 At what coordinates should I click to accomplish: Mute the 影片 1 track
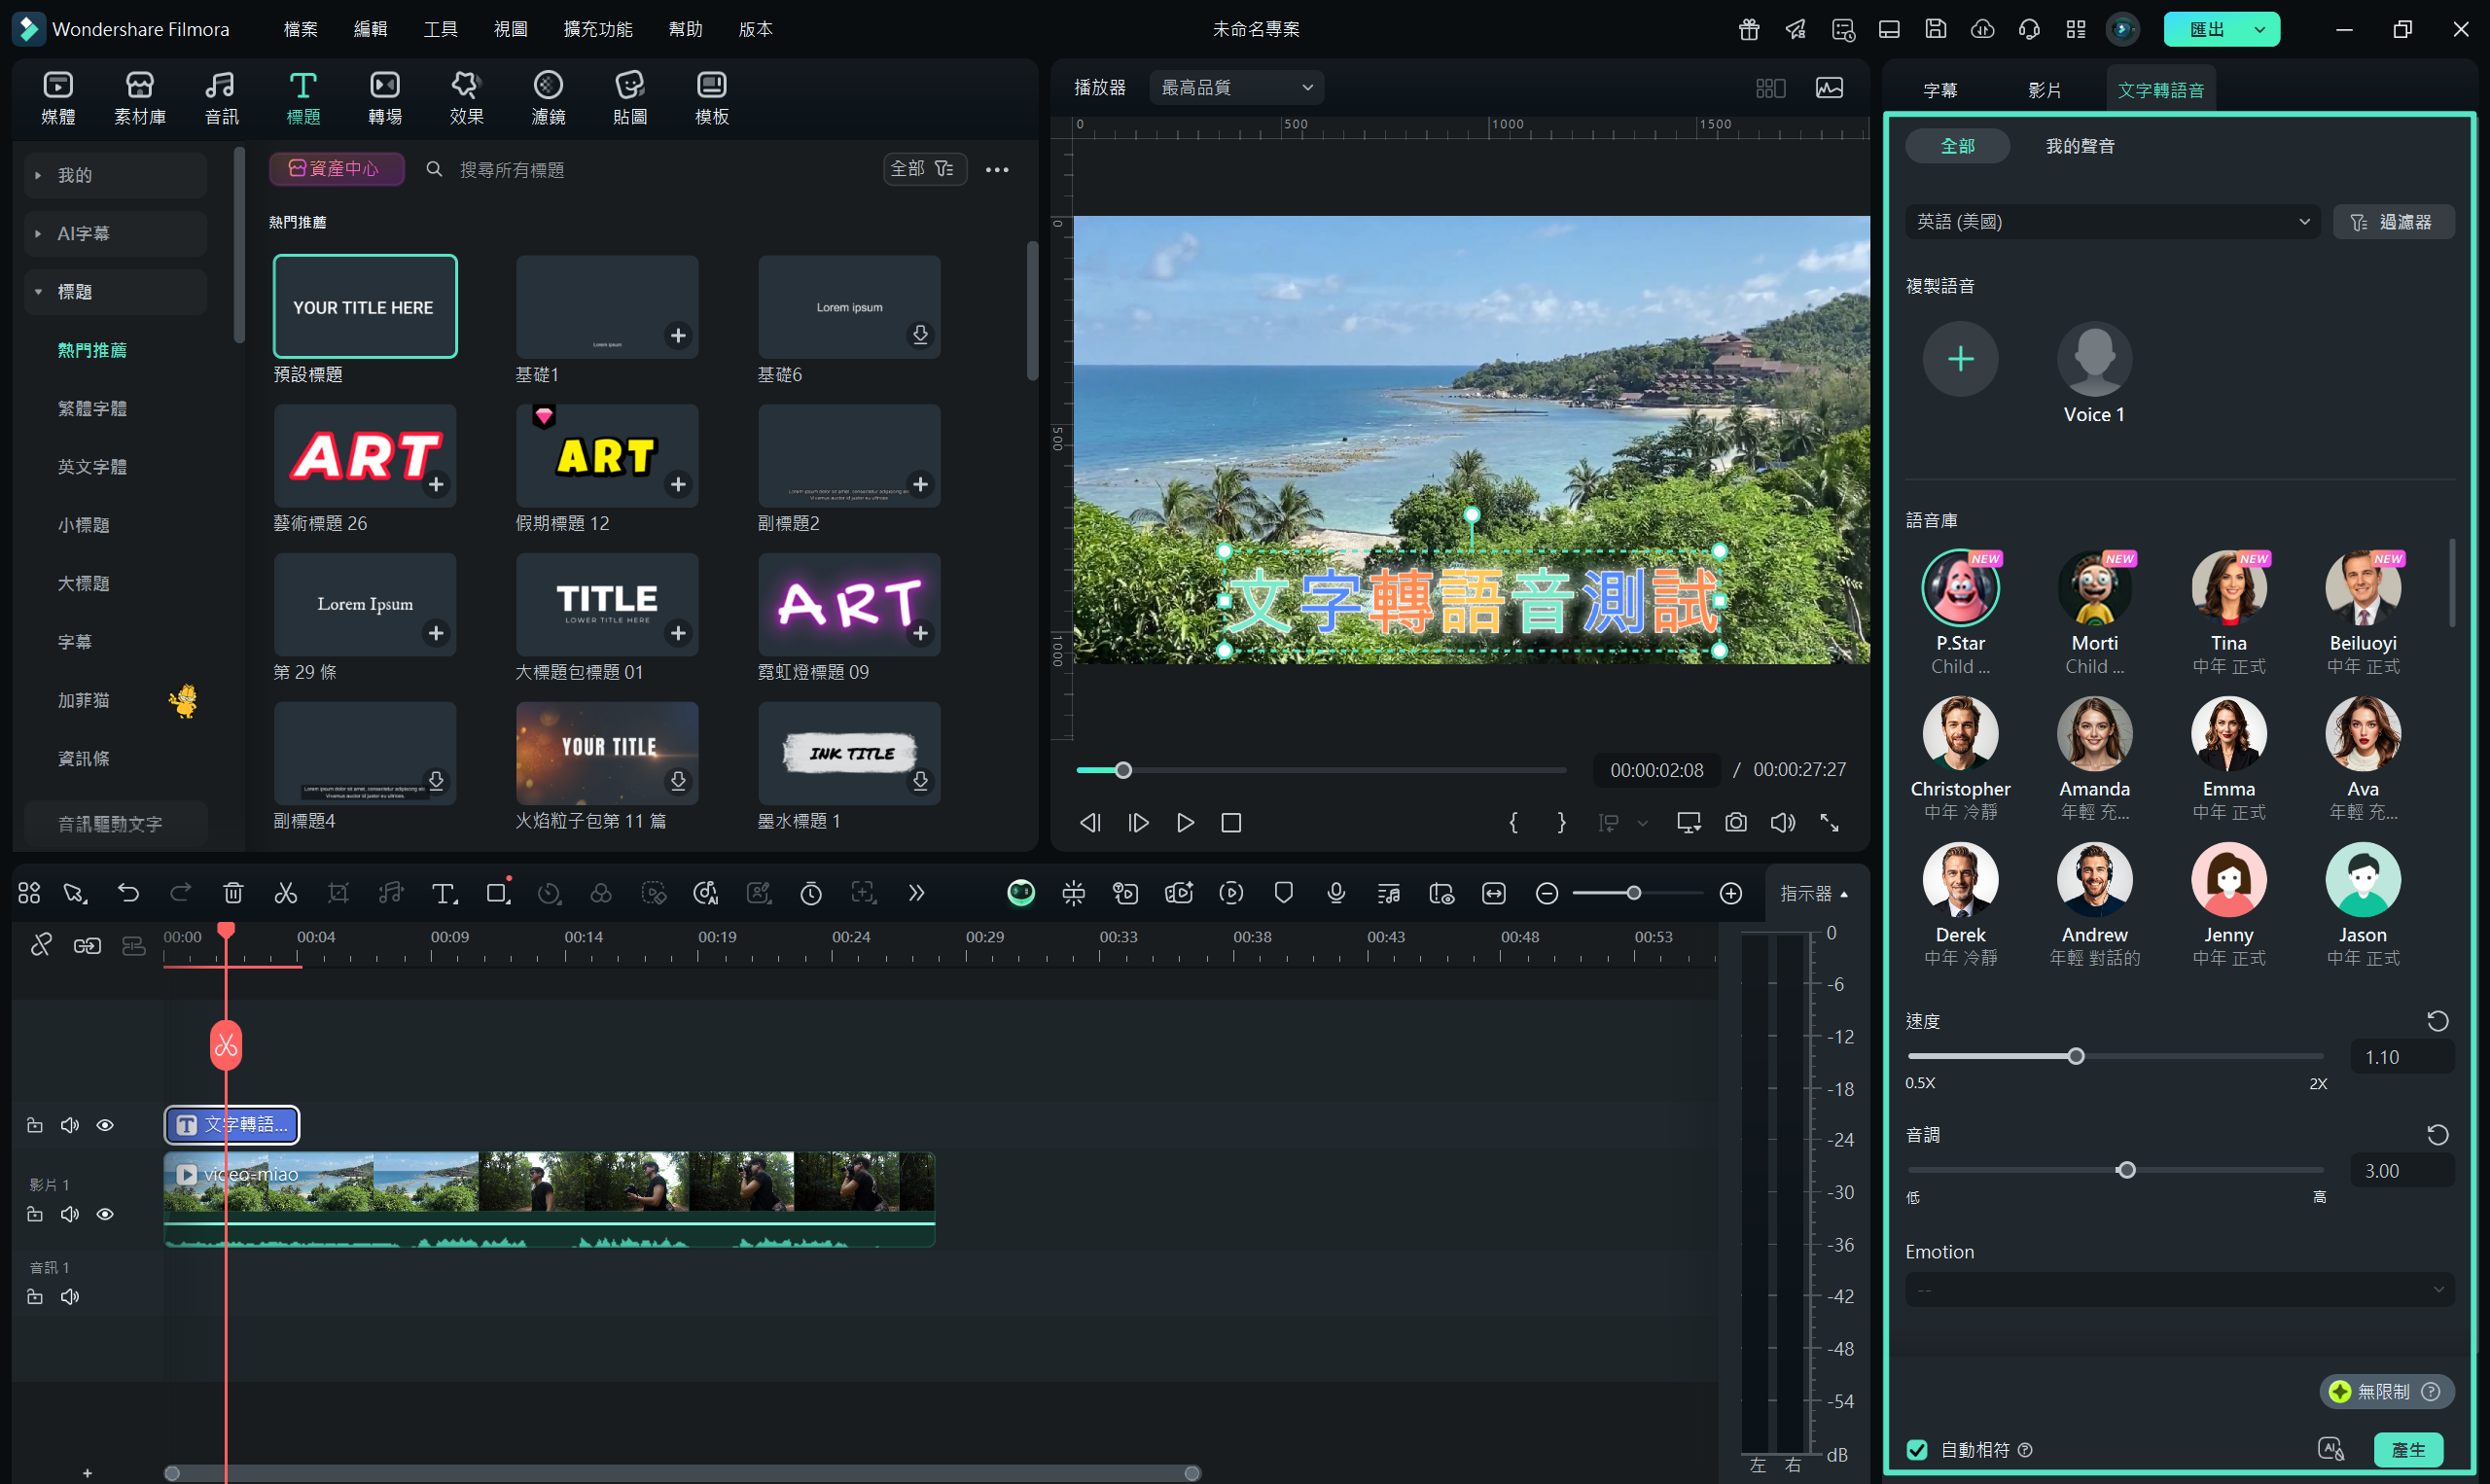coord(70,1214)
